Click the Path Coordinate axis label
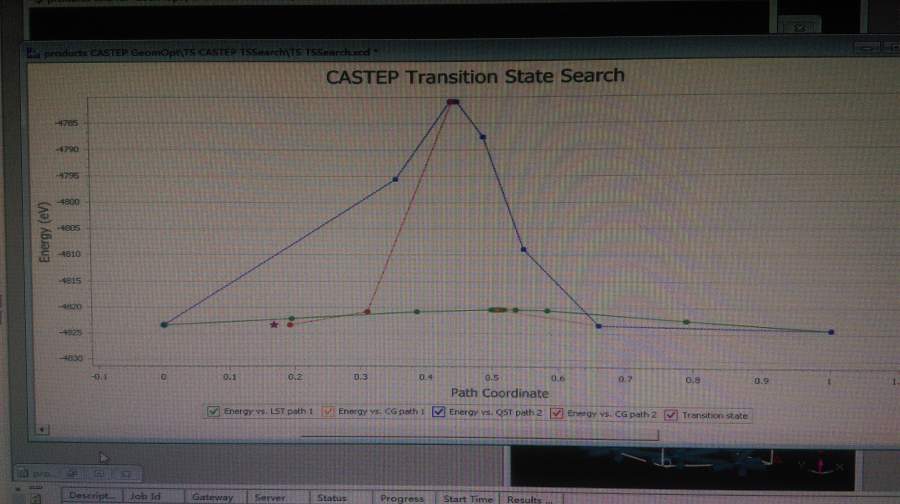The height and width of the screenshot is (504, 900). coord(499,393)
